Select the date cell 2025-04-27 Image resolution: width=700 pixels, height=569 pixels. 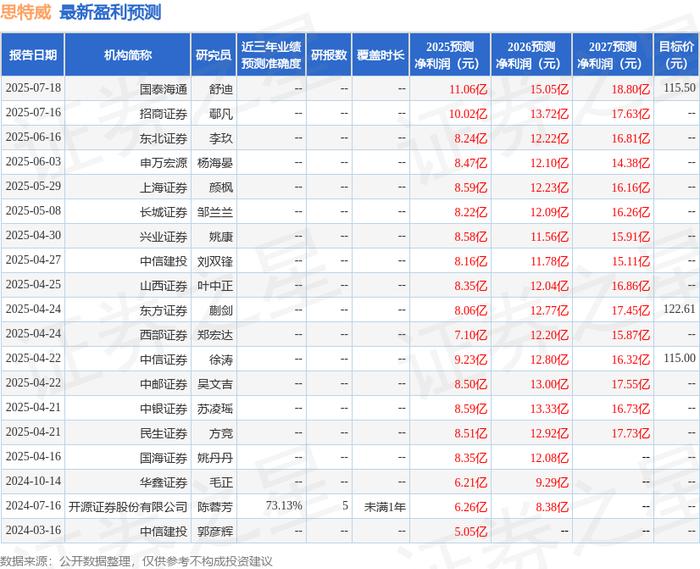[x=33, y=260]
